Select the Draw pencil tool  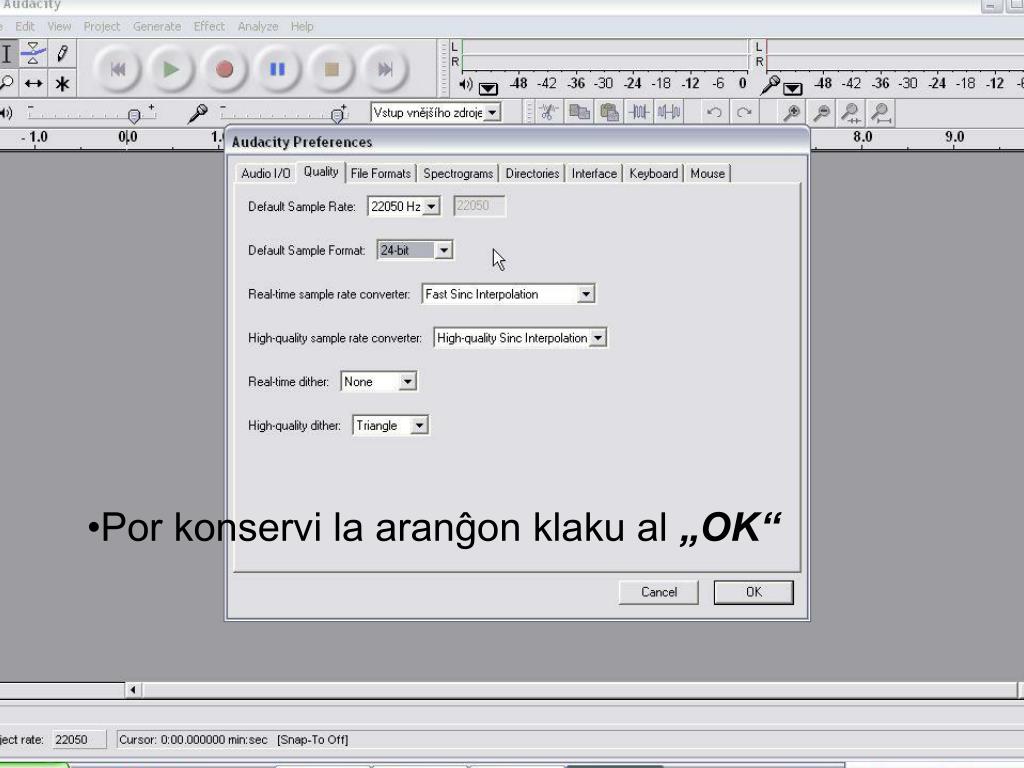62,54
